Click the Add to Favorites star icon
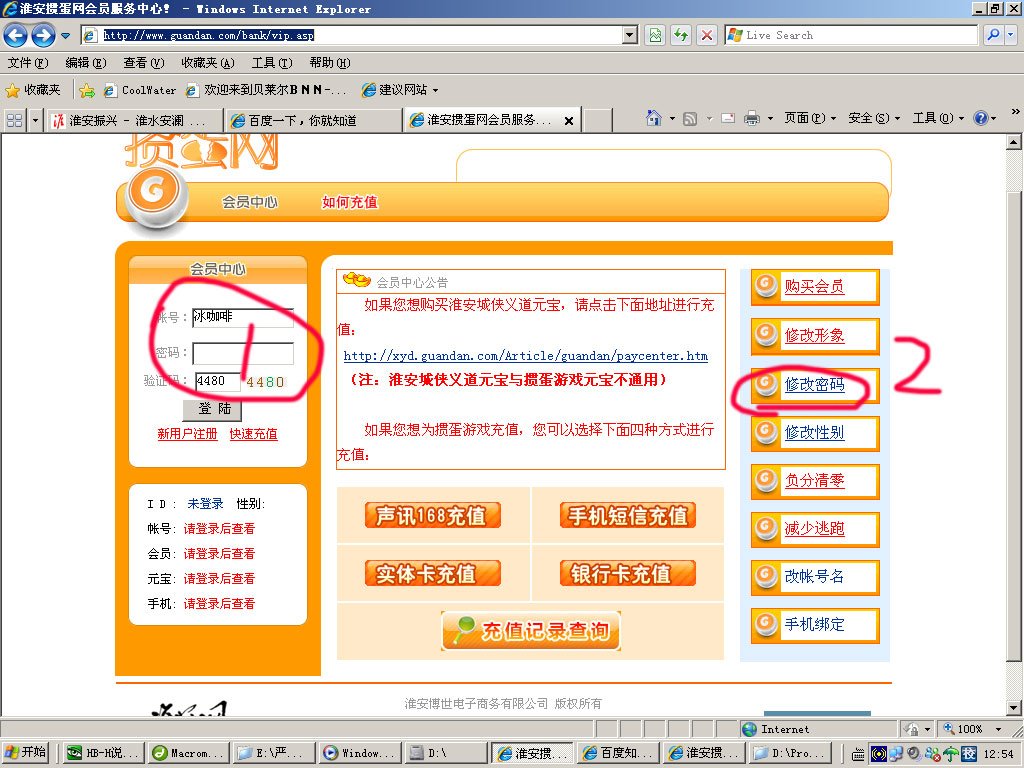 coord(87,90)
